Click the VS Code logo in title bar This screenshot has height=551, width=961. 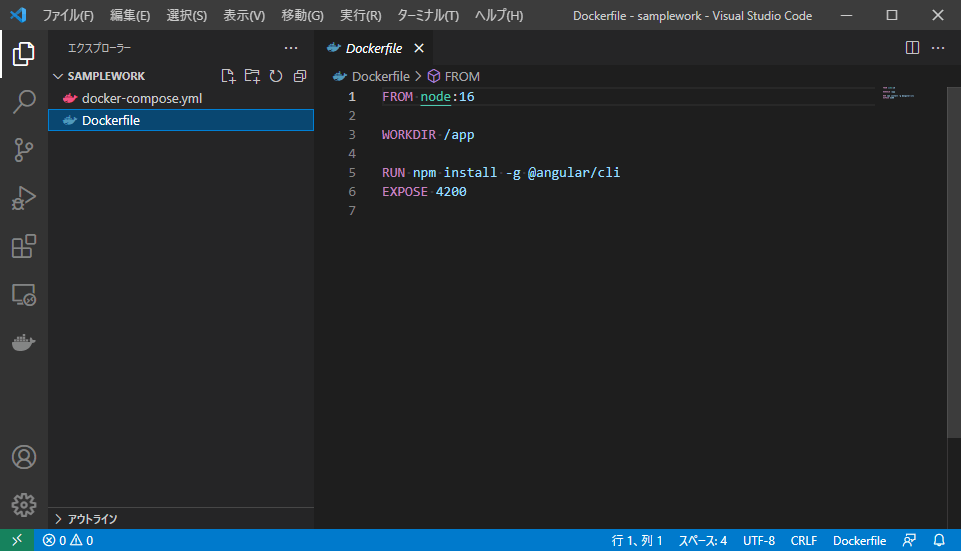click(x=18, y=15)
